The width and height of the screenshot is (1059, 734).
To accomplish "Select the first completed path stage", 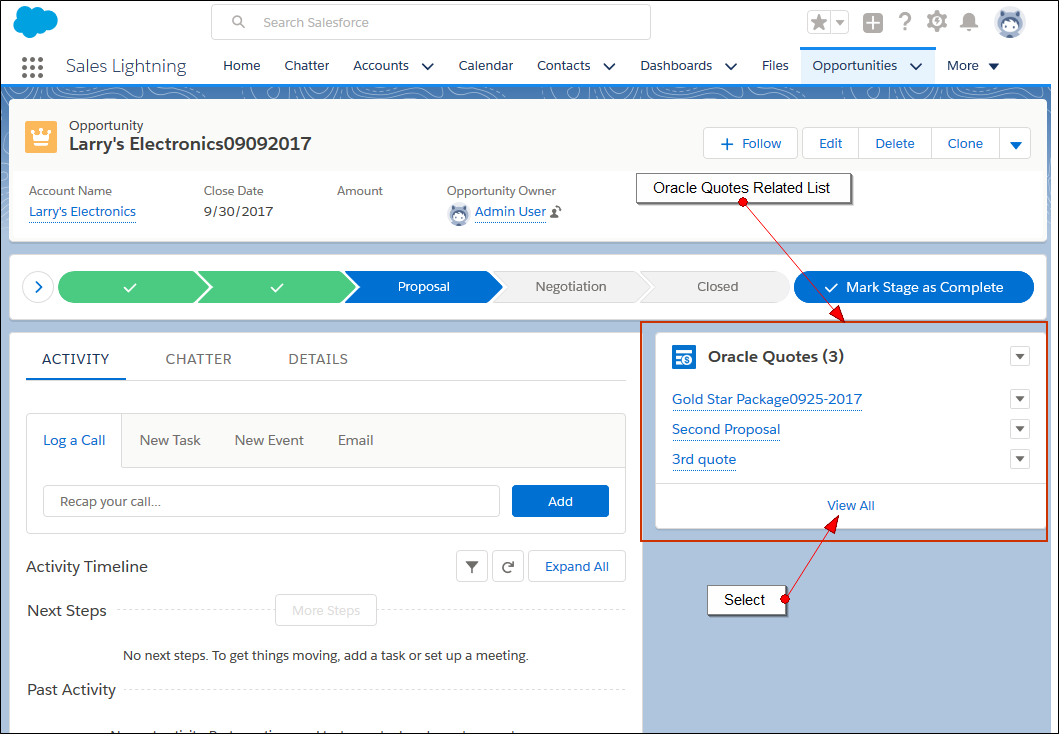I will (130, 287).
